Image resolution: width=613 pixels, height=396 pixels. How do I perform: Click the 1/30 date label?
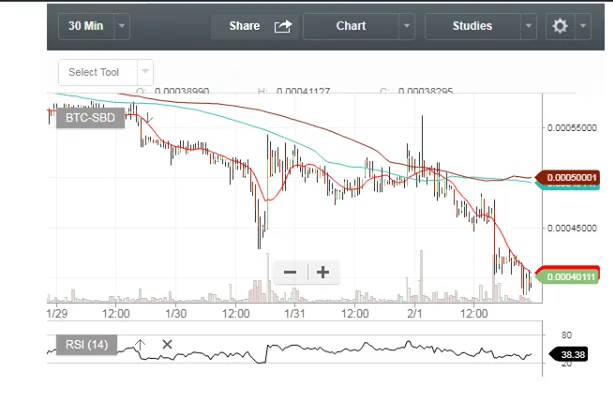pyautogui.click(x=176, y=314)
